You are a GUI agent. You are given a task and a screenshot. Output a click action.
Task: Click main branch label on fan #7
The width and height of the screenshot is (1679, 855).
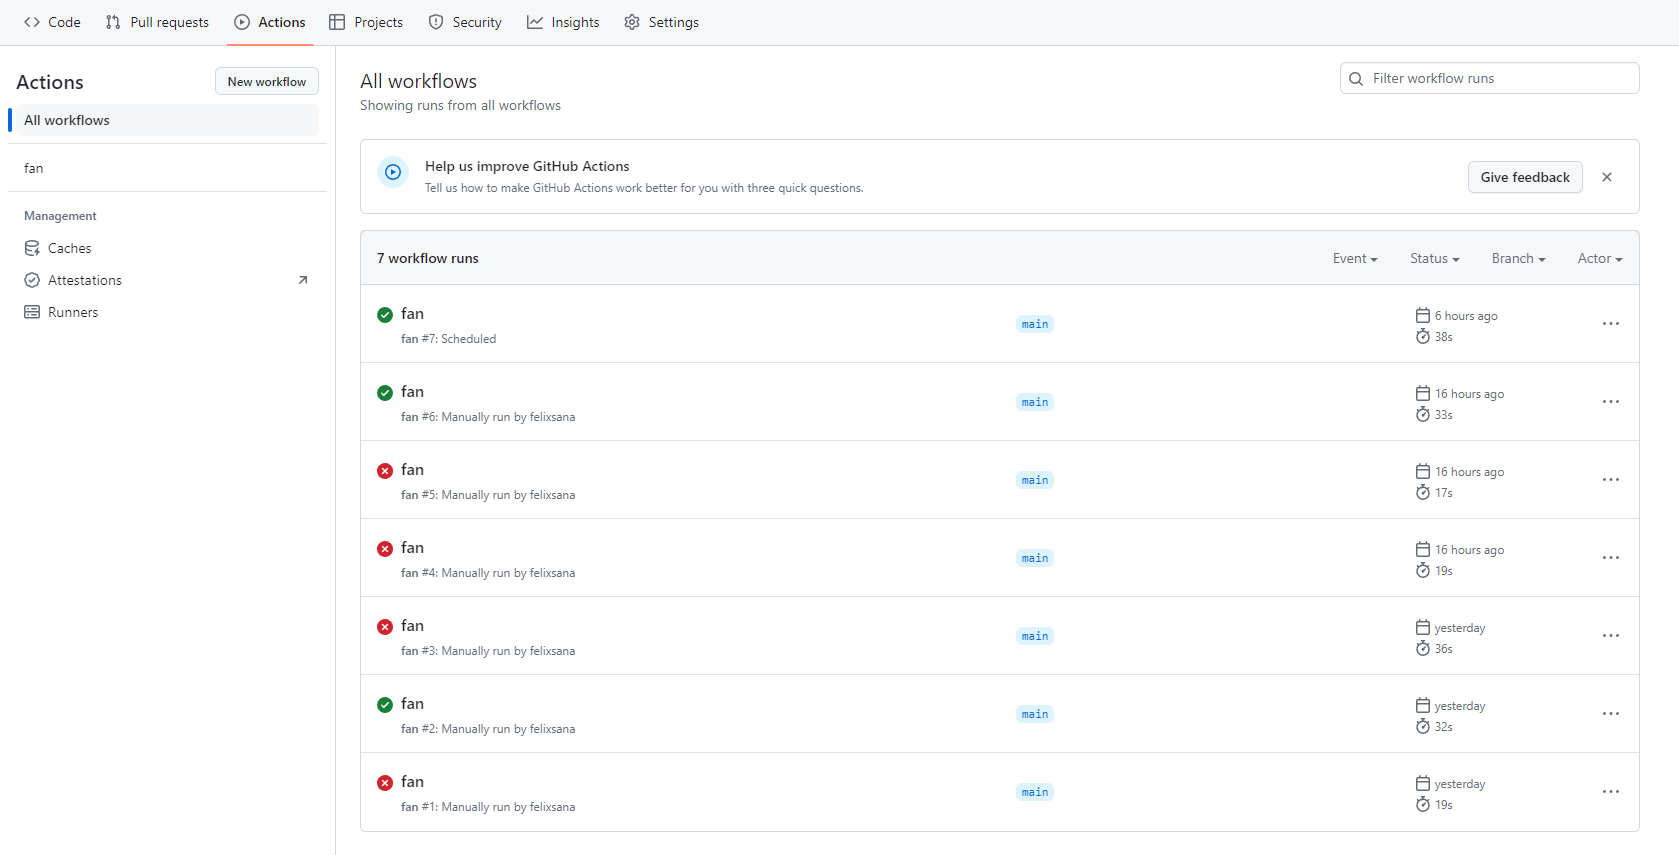click(1035, 324)
